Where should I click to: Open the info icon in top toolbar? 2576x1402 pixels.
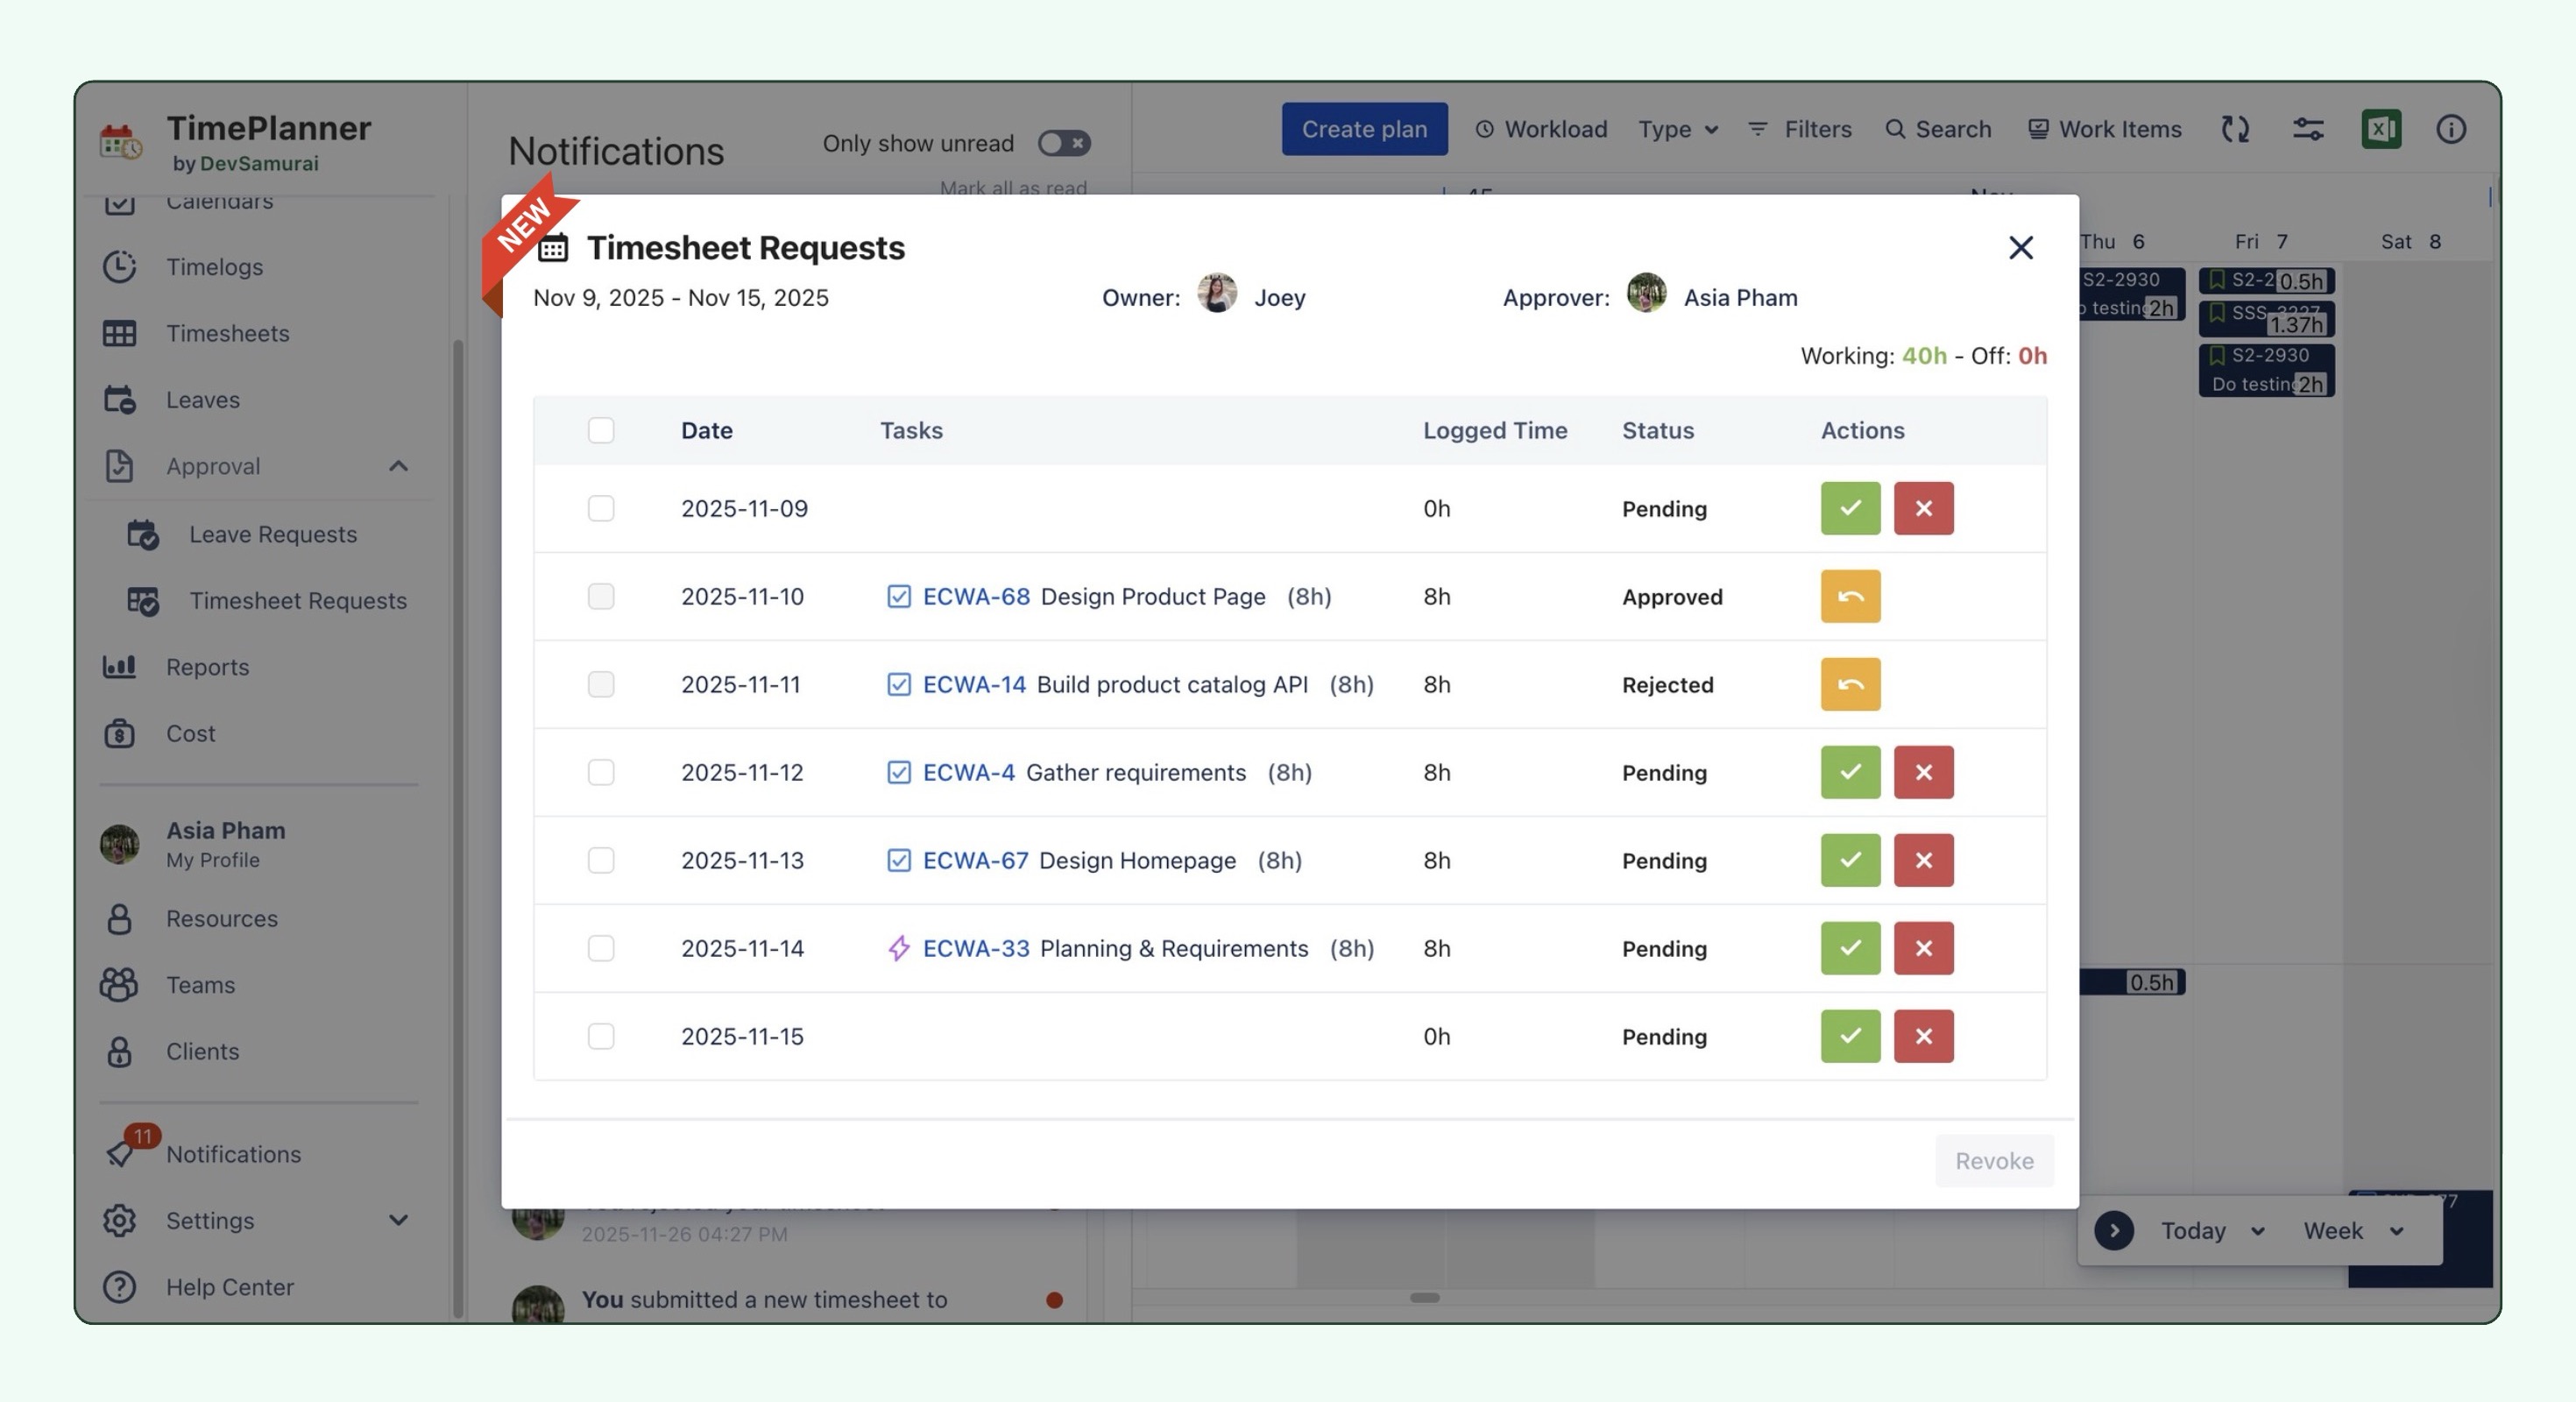(x=2449, y=129)
